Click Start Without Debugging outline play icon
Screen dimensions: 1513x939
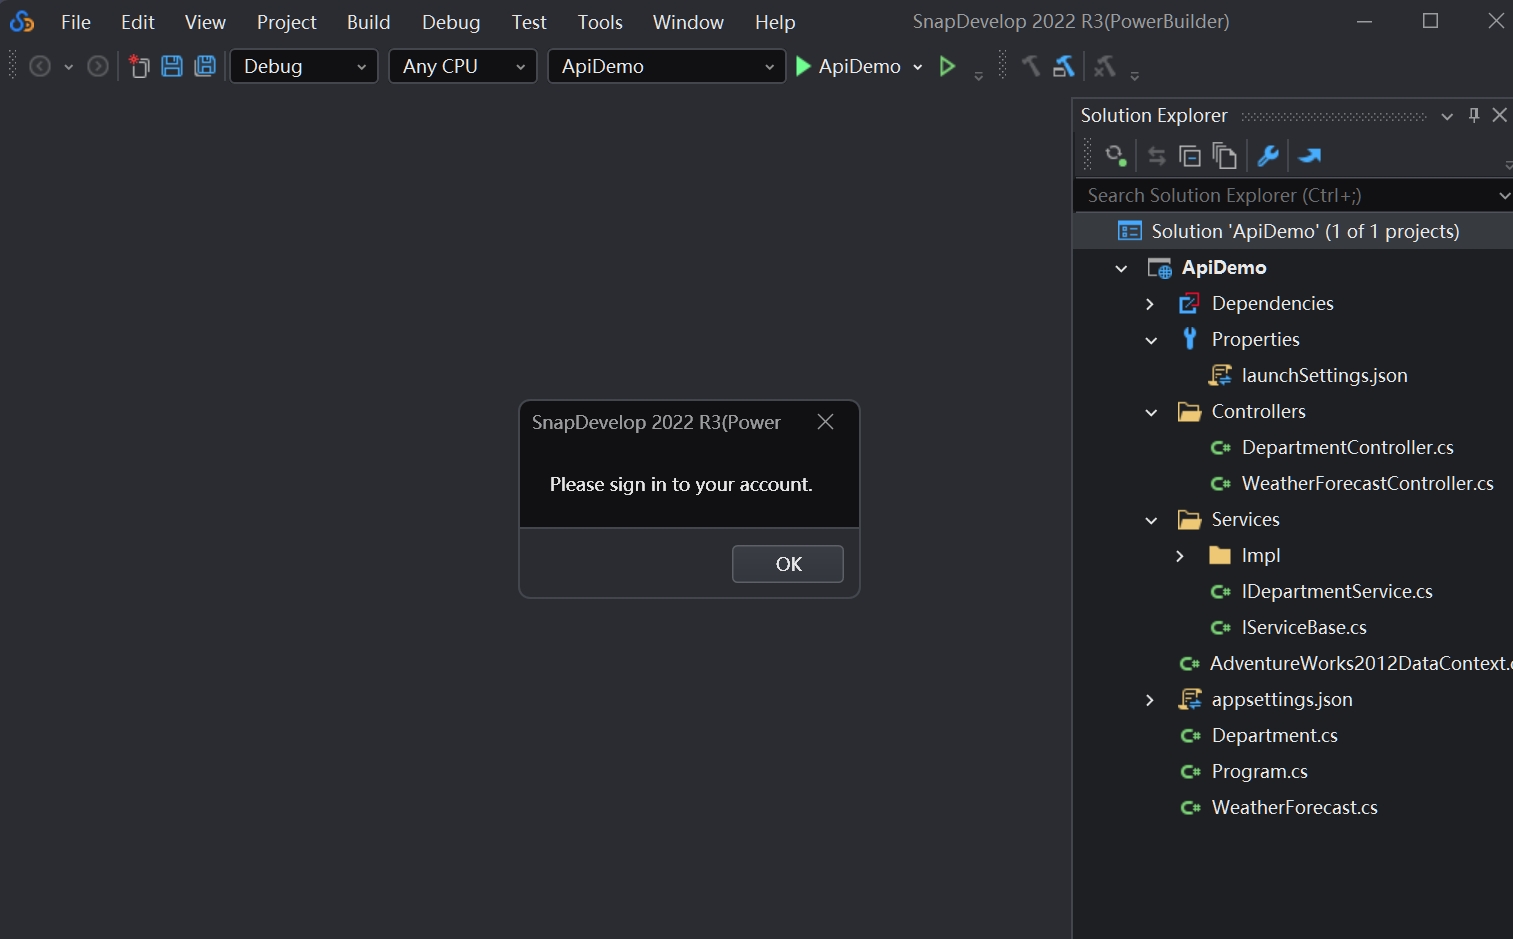coord(947,66)
